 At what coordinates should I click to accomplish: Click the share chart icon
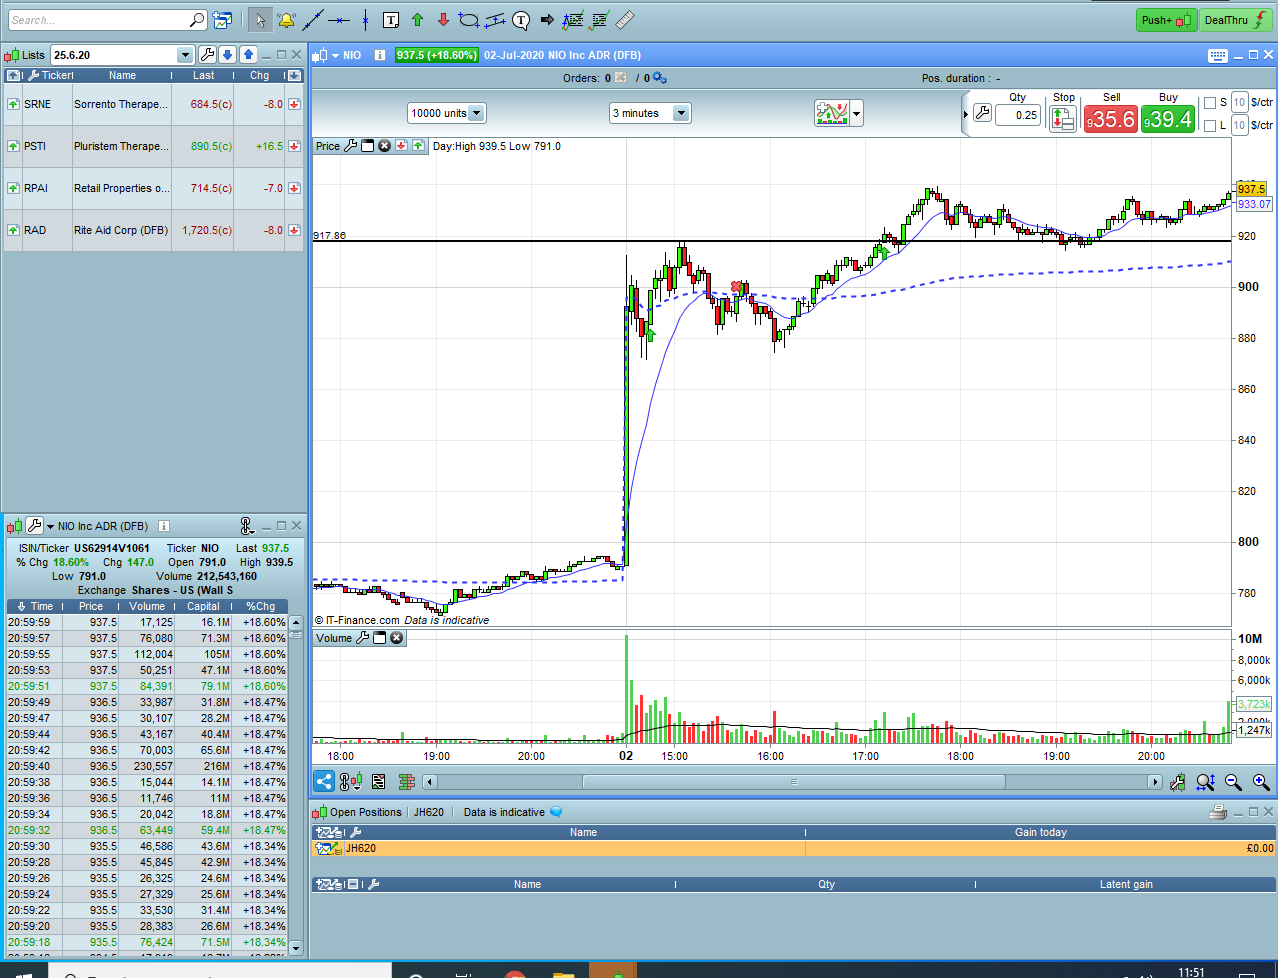coord(324,781)
